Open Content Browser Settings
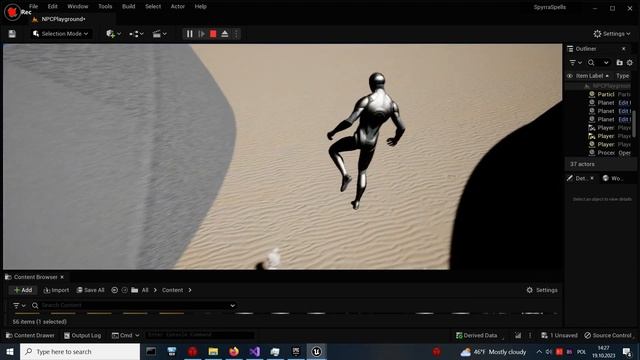 [x=542, y=290]
